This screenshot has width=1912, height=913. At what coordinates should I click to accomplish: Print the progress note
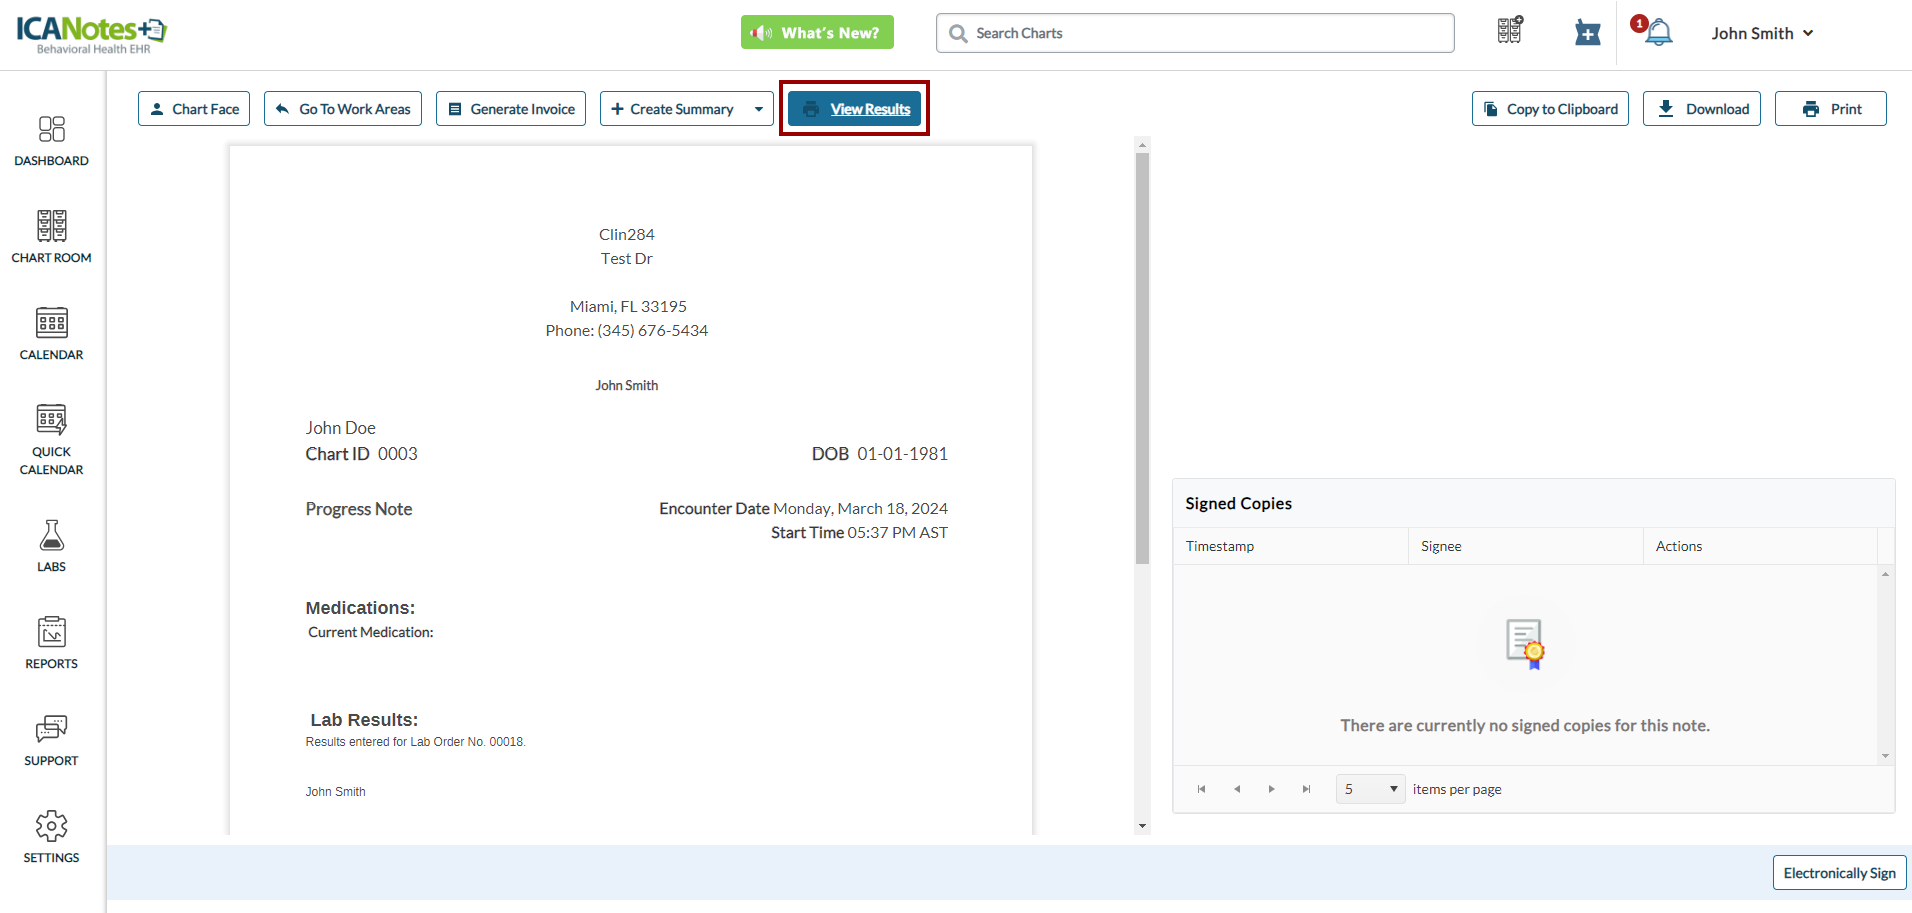(x=1831, y=109)
